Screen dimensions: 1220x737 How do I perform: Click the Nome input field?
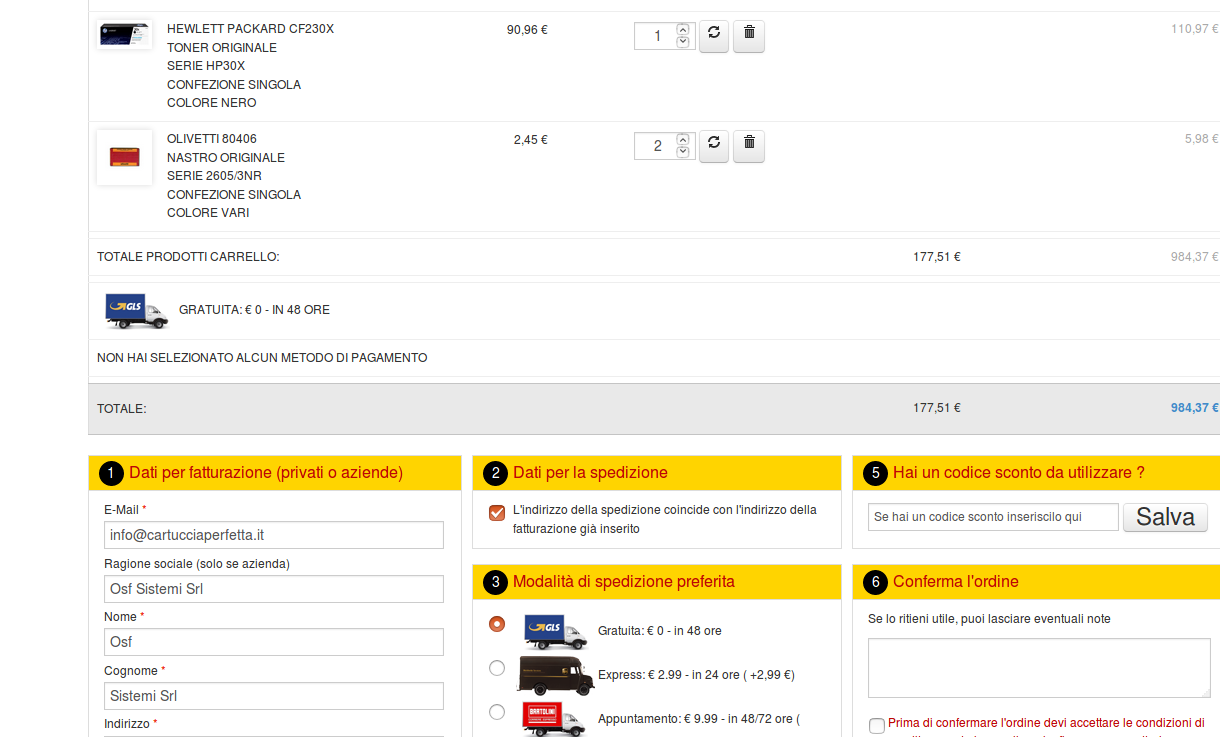[x=274, y=642]
